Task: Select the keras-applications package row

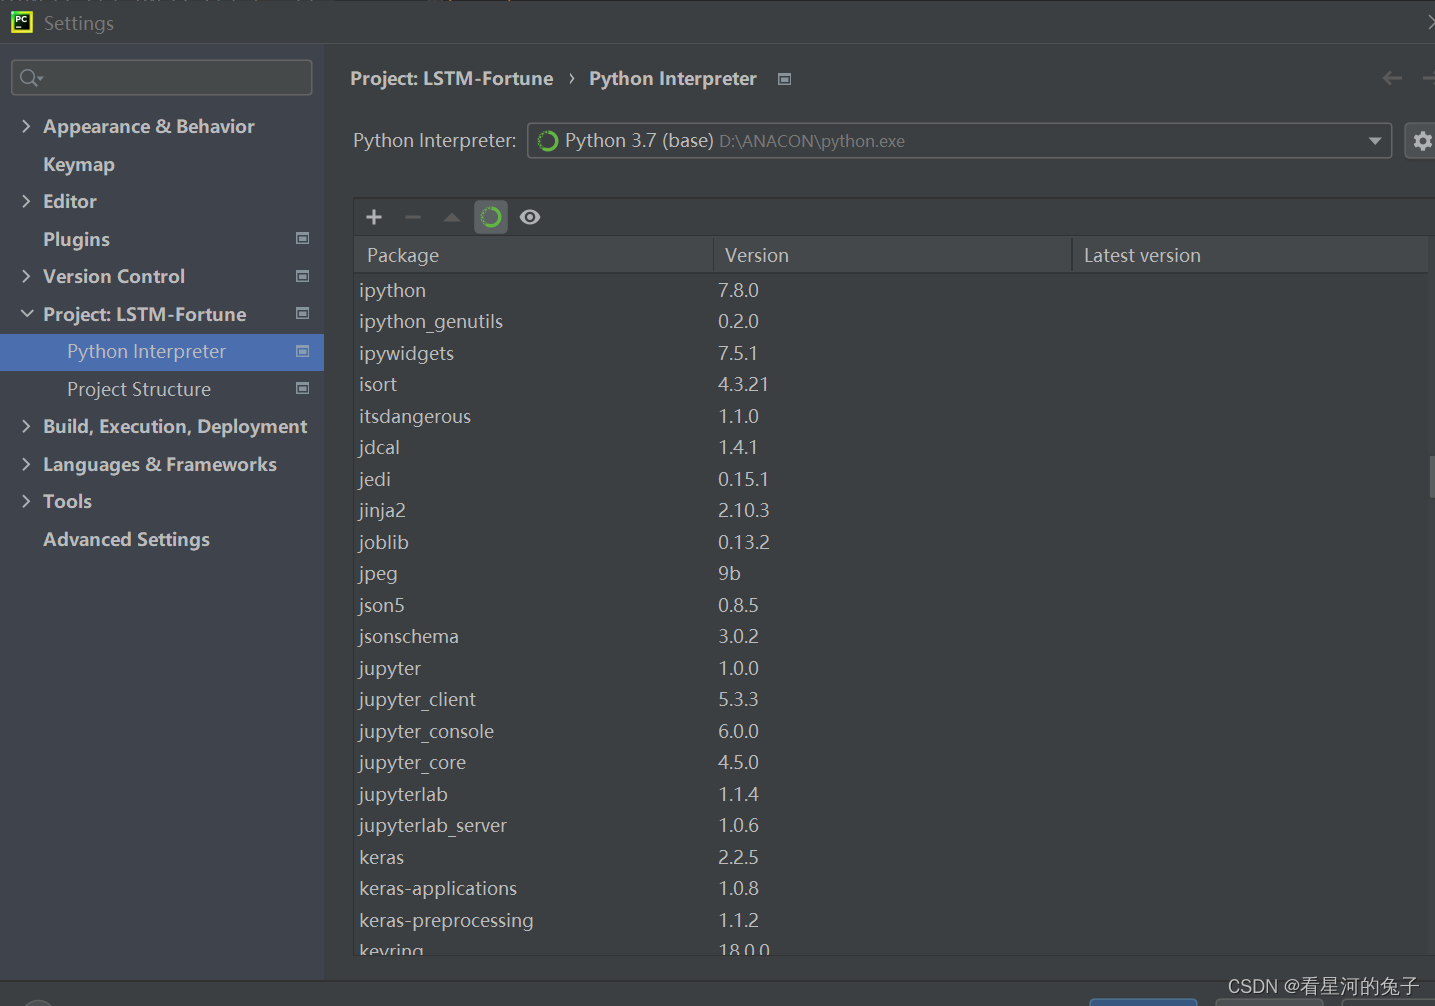Action: click(891, 888)
